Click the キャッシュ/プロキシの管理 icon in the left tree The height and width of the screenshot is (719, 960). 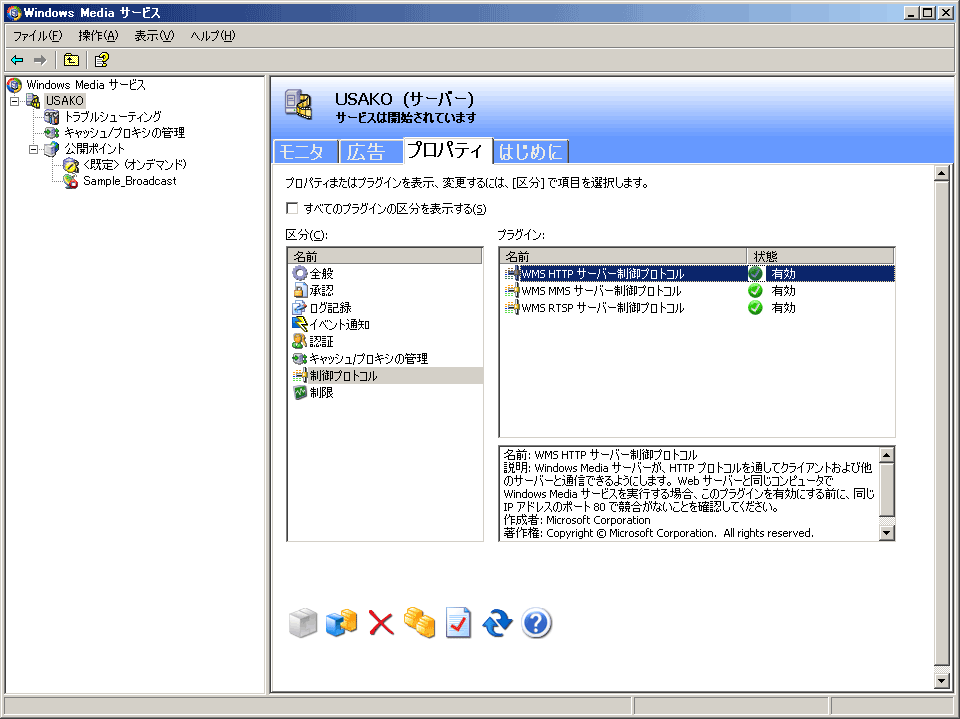52,133
